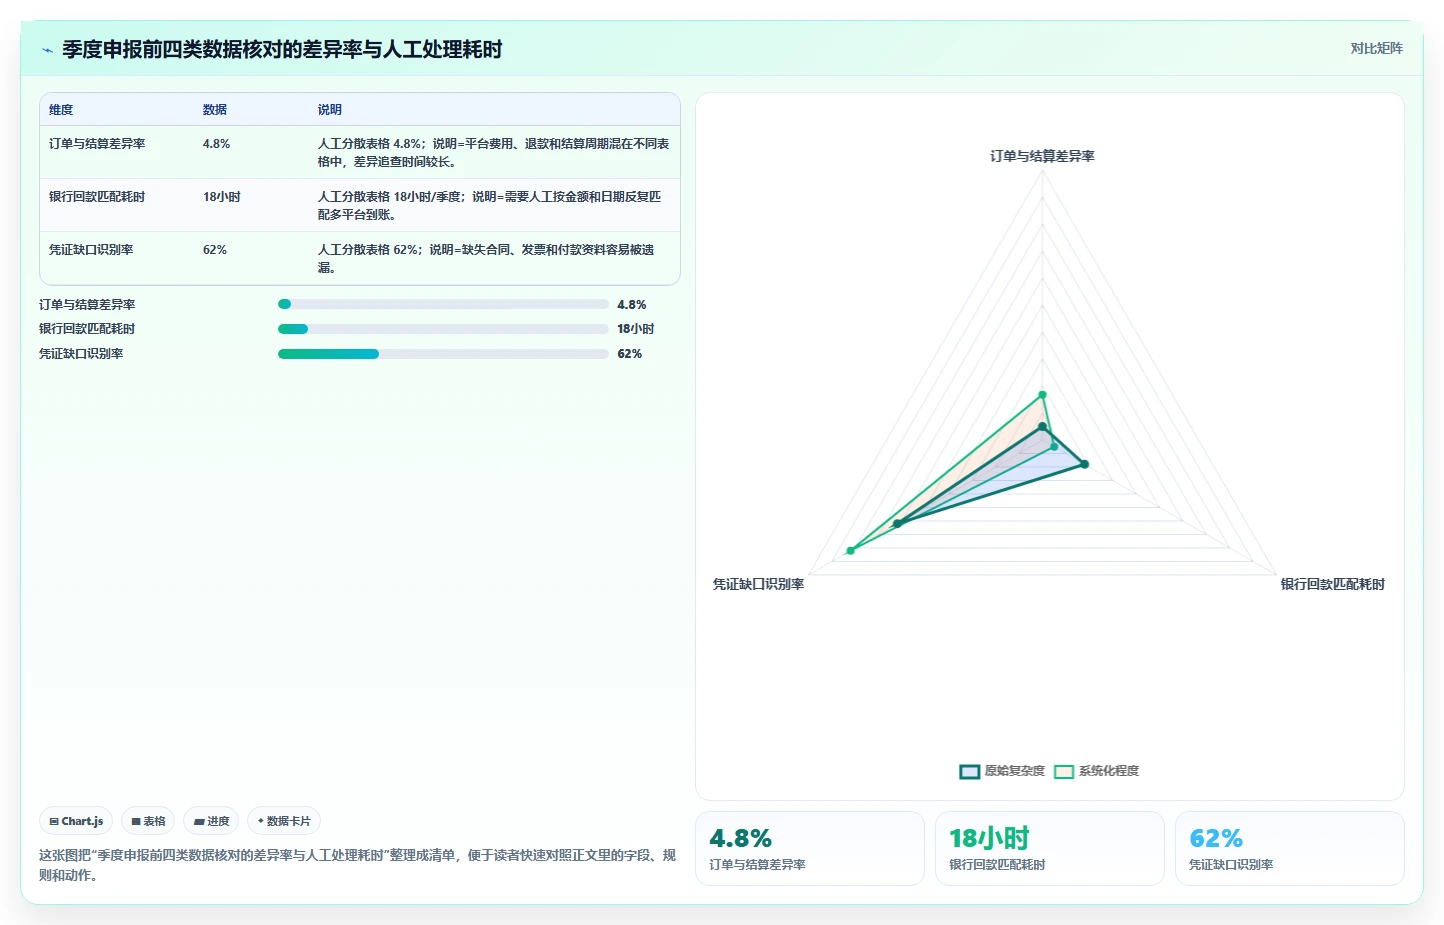Click the main title 季度申报前四类数据核对
This screenshot has height=925, width=1444.
(282, 49)
